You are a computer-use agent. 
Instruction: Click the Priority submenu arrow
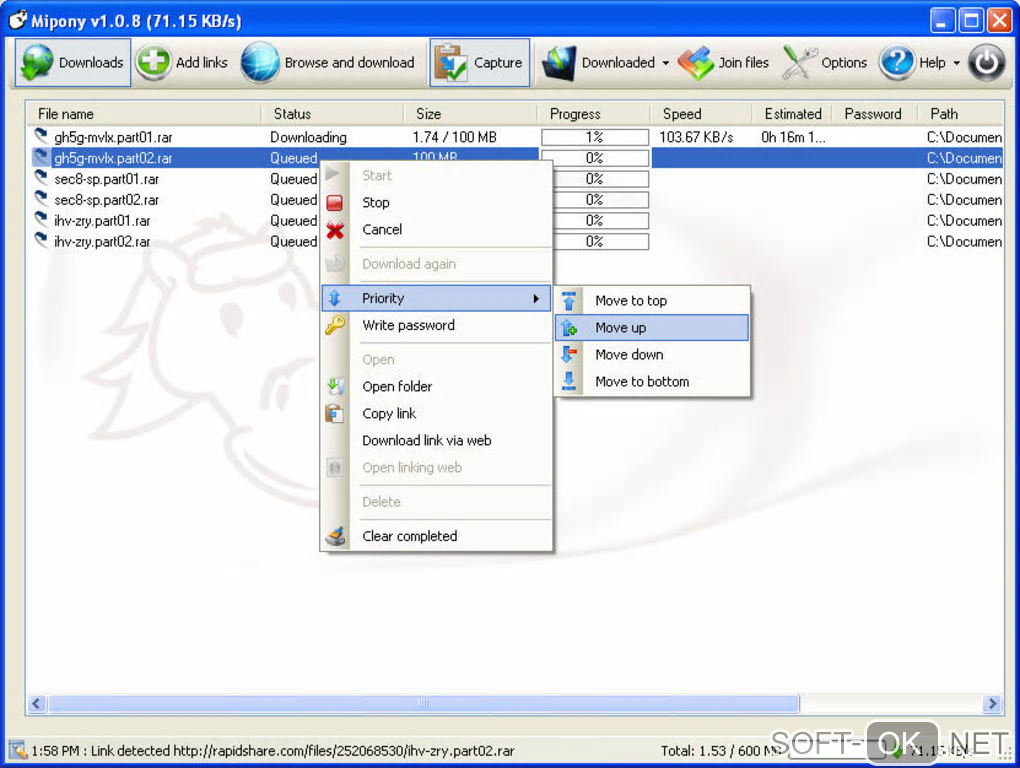pos(536,298)
